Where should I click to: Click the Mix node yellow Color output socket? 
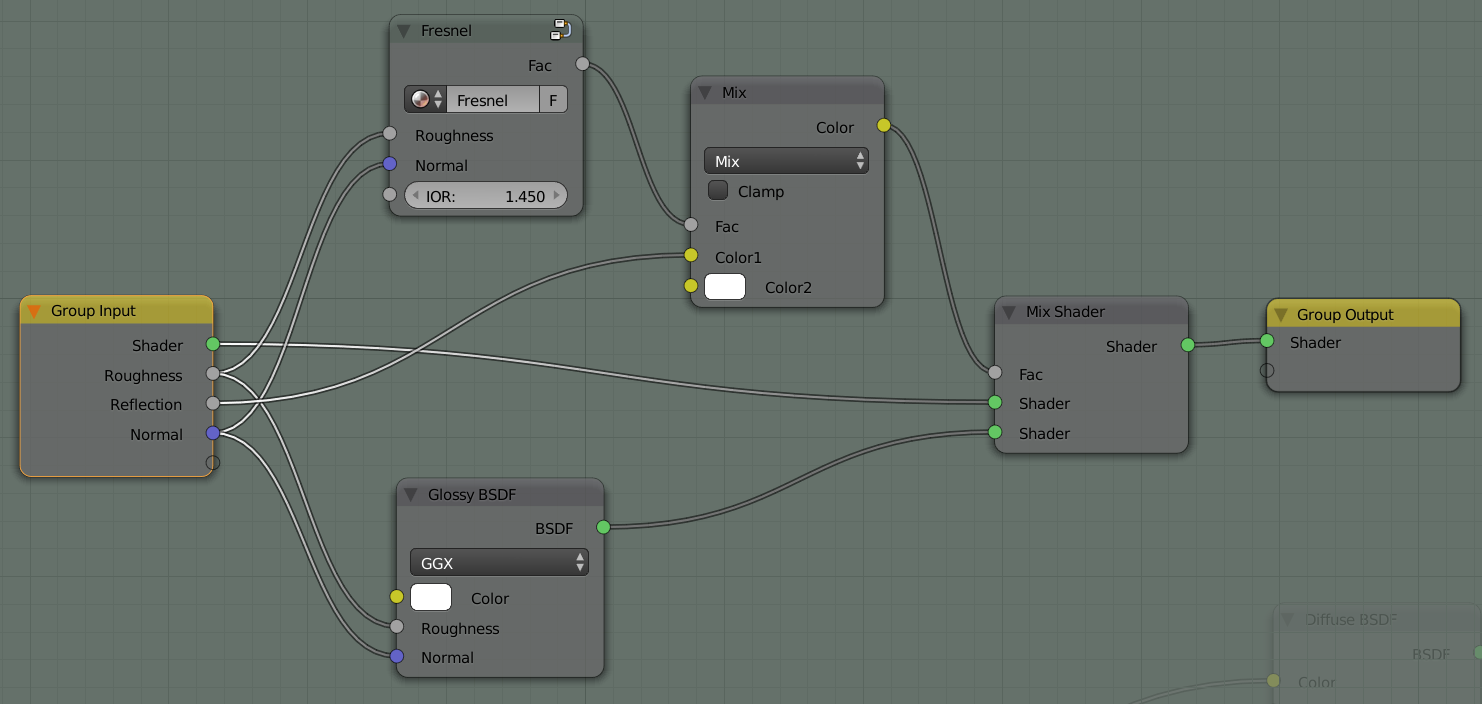[x=883, y=126]
